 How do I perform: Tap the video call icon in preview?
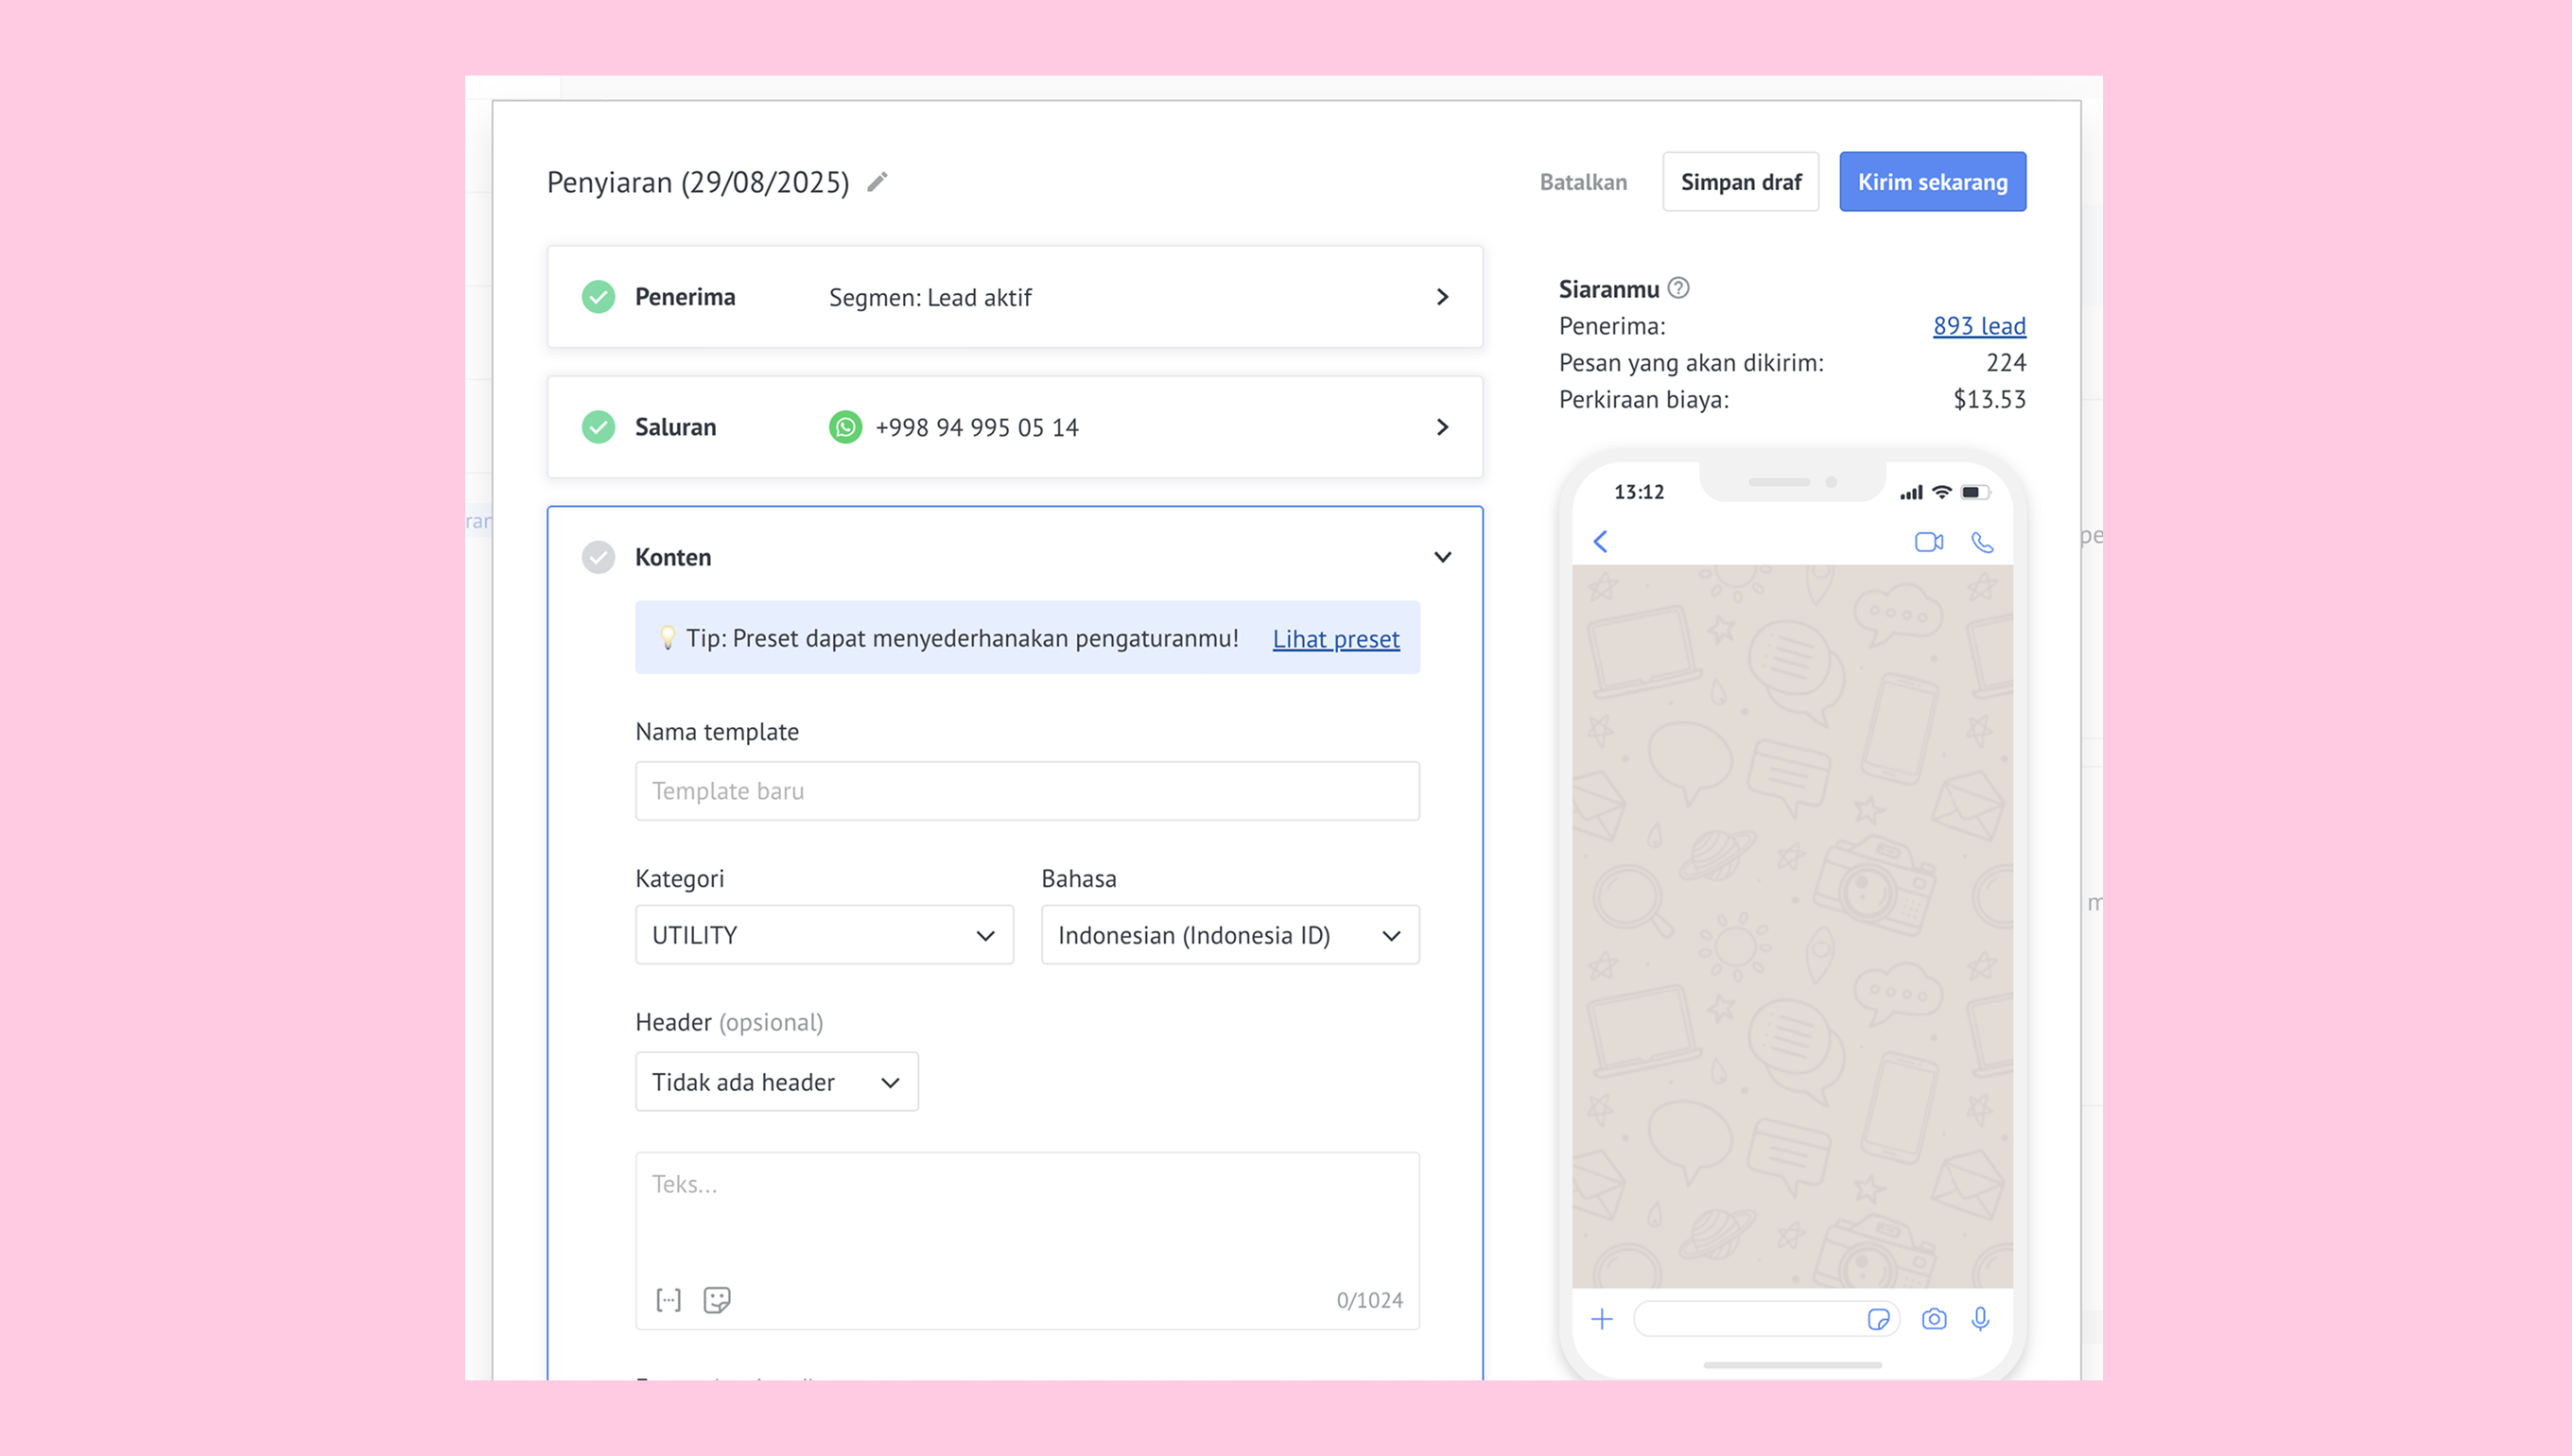(1928, 541)
